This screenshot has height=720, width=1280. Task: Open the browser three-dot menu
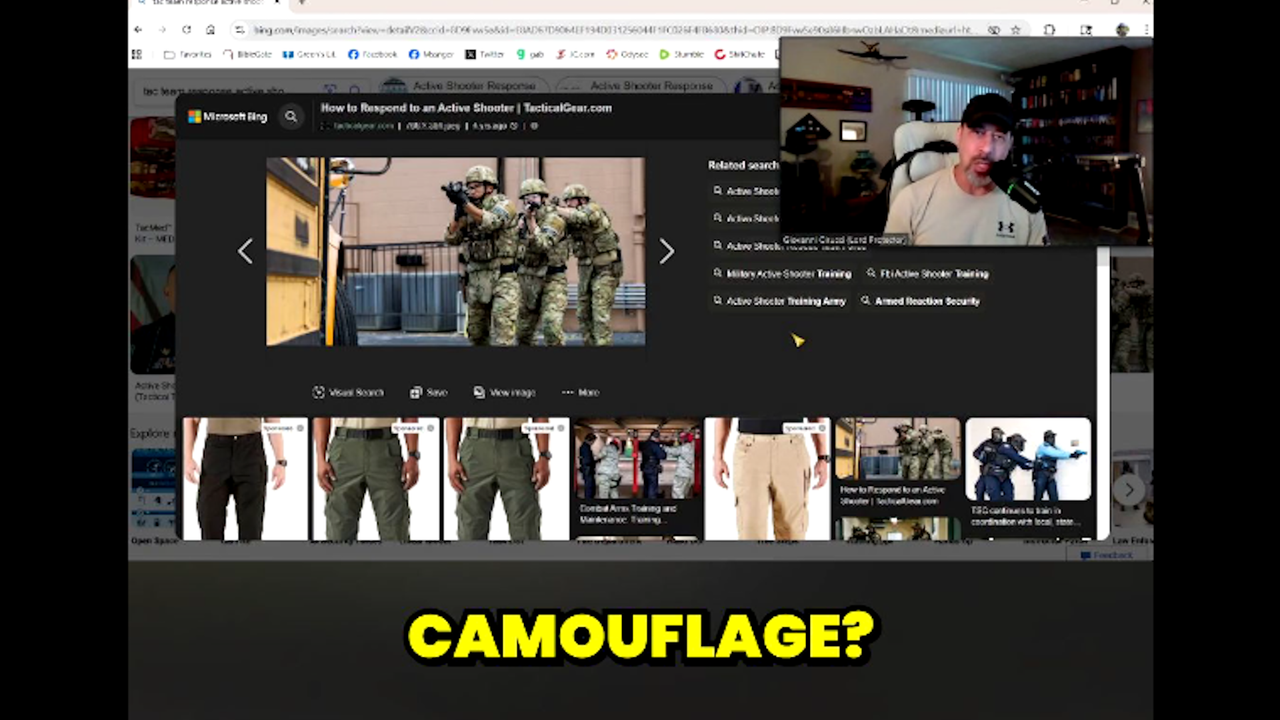coord(1144,30)
